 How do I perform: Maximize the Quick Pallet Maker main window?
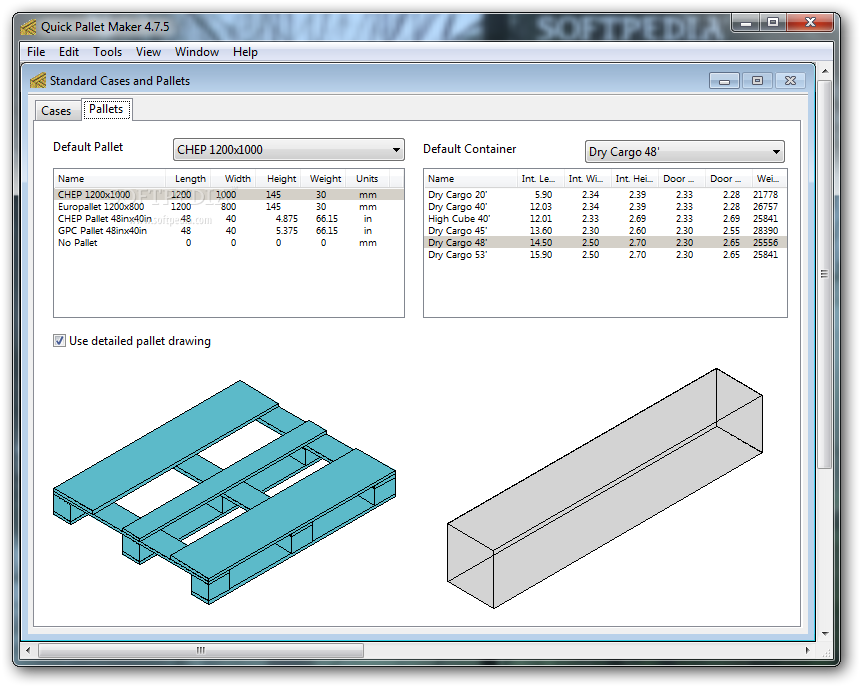[773, 23]
